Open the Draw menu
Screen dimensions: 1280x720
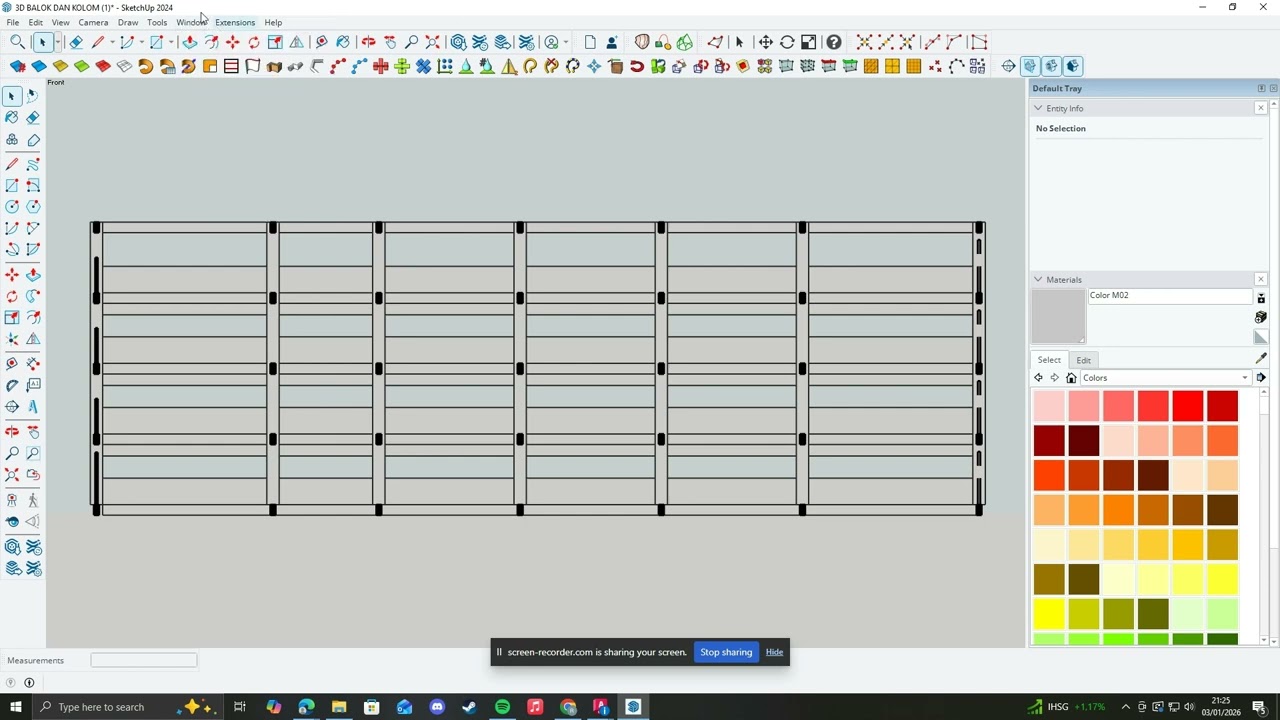tap(128, 22)
